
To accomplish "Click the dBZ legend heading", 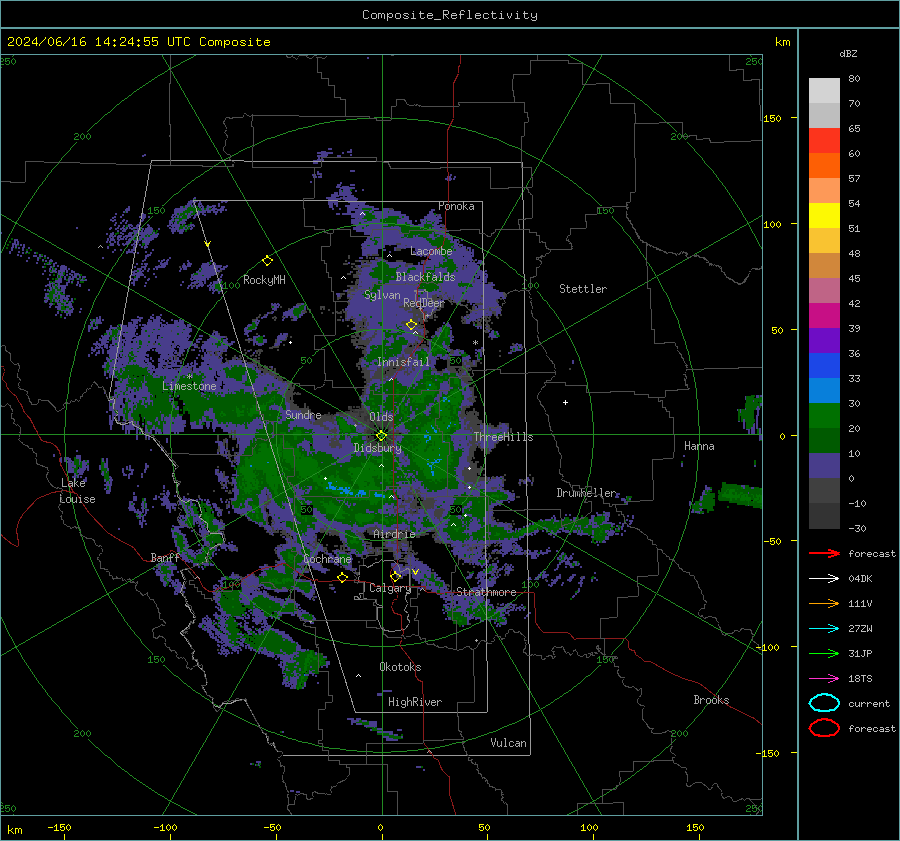I will pyautogui.click(x=848, y=54).
